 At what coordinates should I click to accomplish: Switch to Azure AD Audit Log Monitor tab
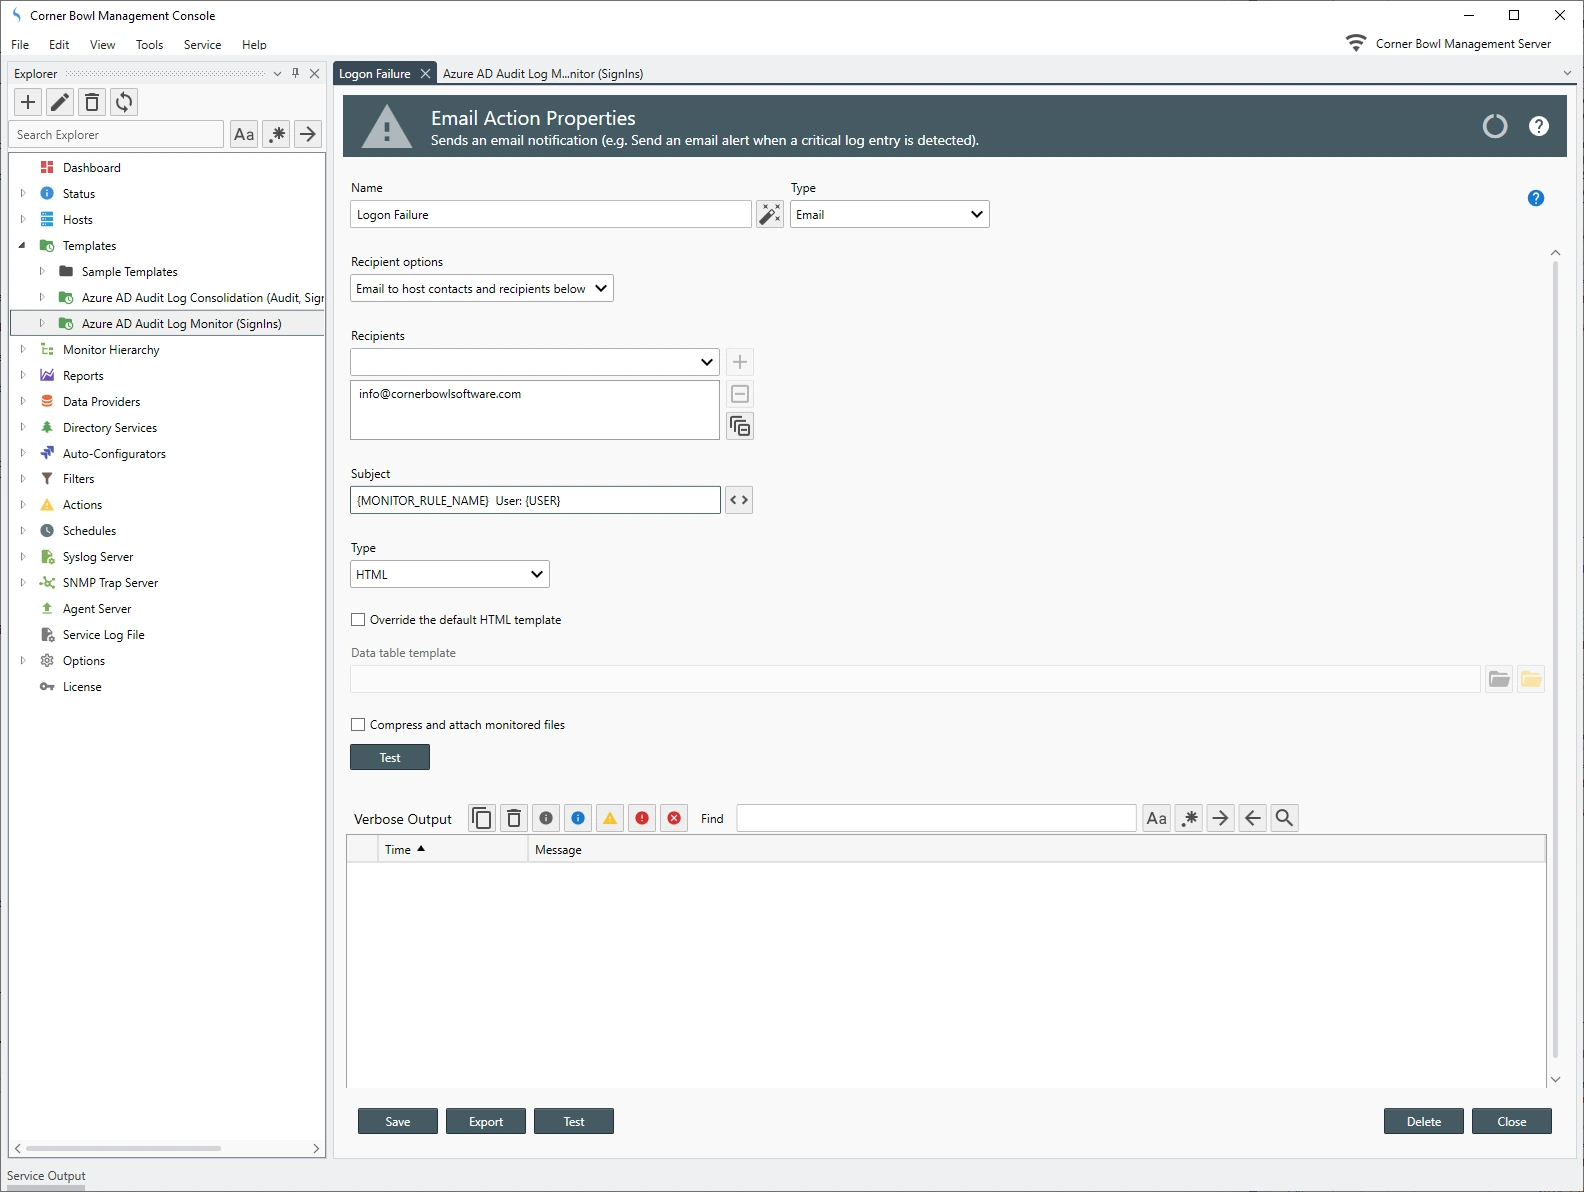(x=542, y=74)
